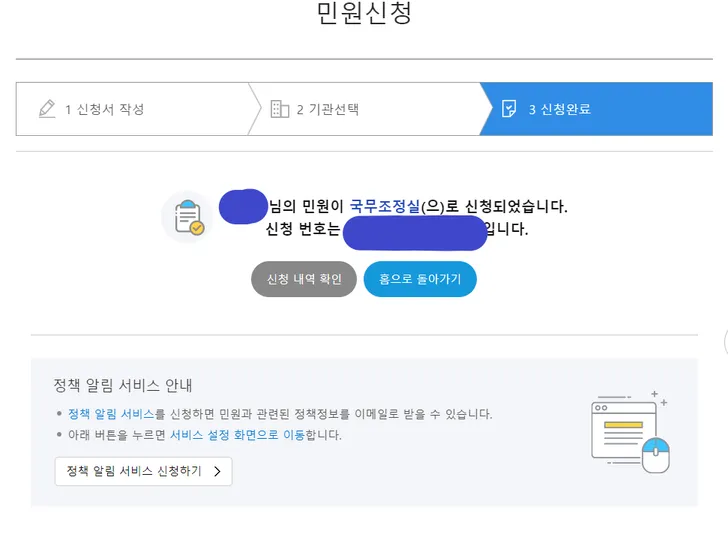Click the 서비스 설정 화면으로 이동 text
728x553 pixels.
(237, 435)
